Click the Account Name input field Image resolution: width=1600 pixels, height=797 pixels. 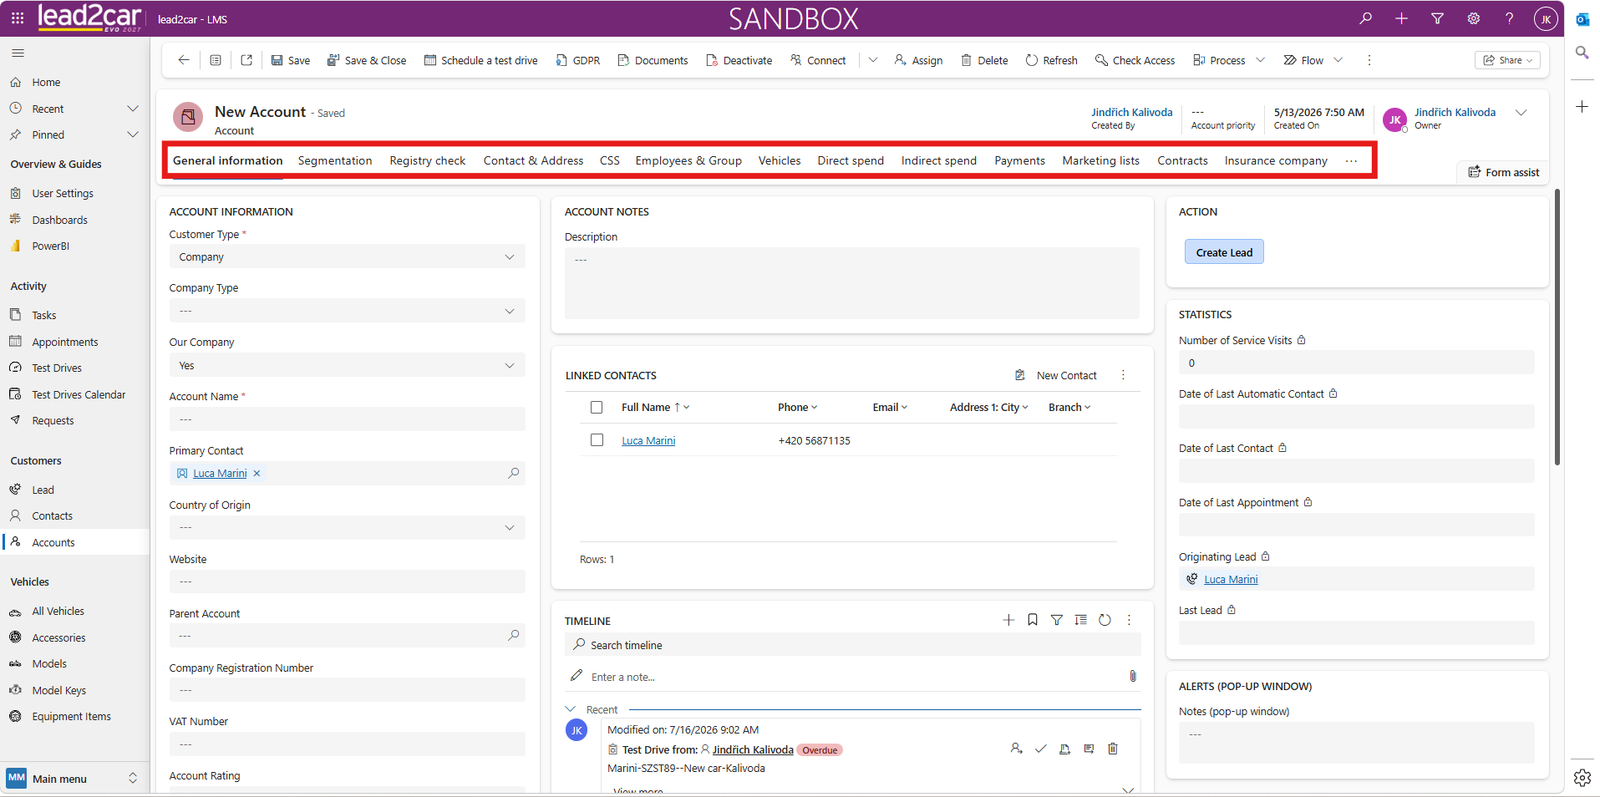coord(347,420)
